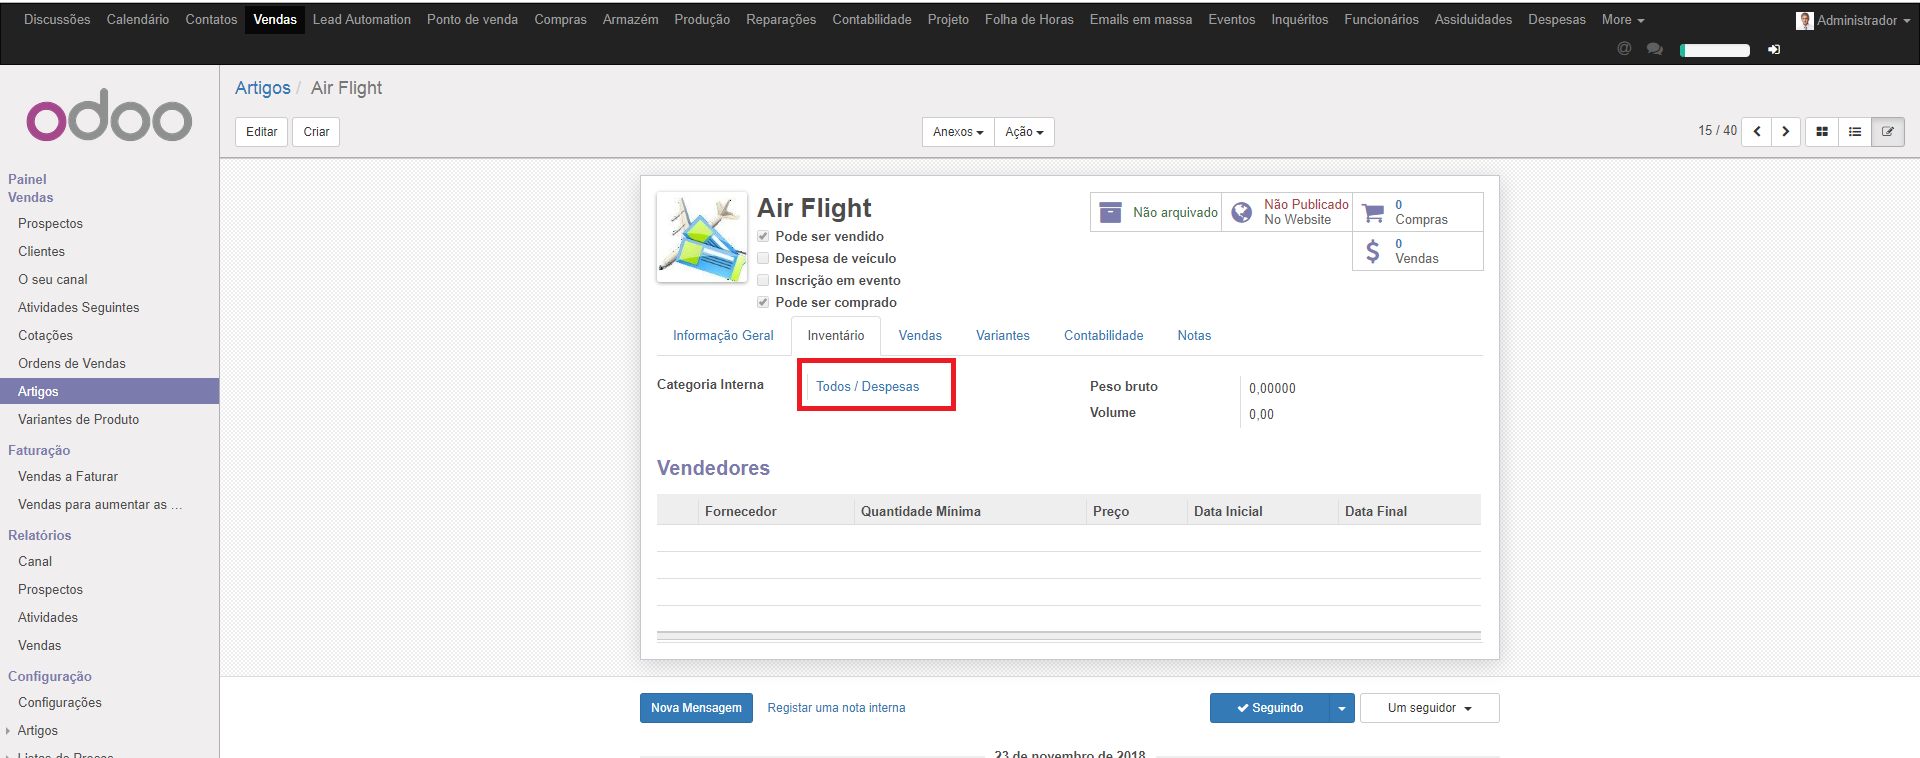
Task: Click the Editar button
Action: 262,132
